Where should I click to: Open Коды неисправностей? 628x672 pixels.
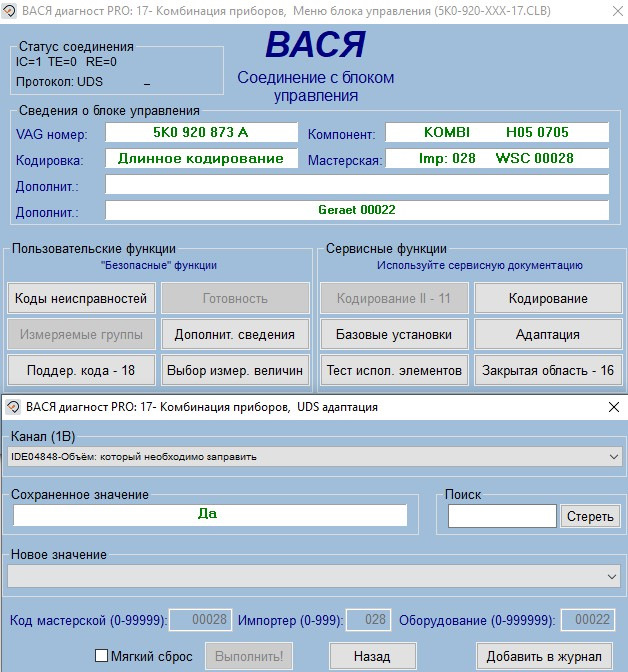pos(81,298)
